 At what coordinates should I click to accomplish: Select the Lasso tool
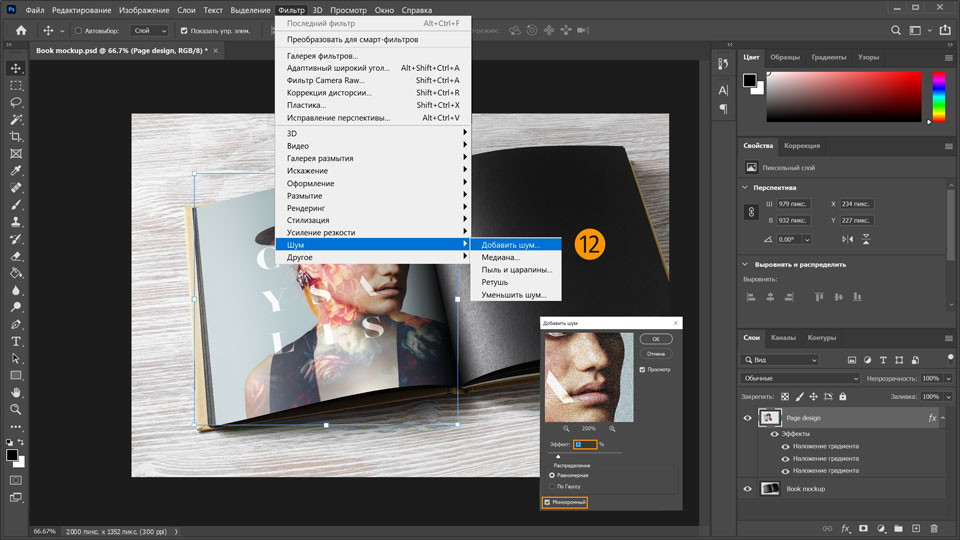[16, 102]
